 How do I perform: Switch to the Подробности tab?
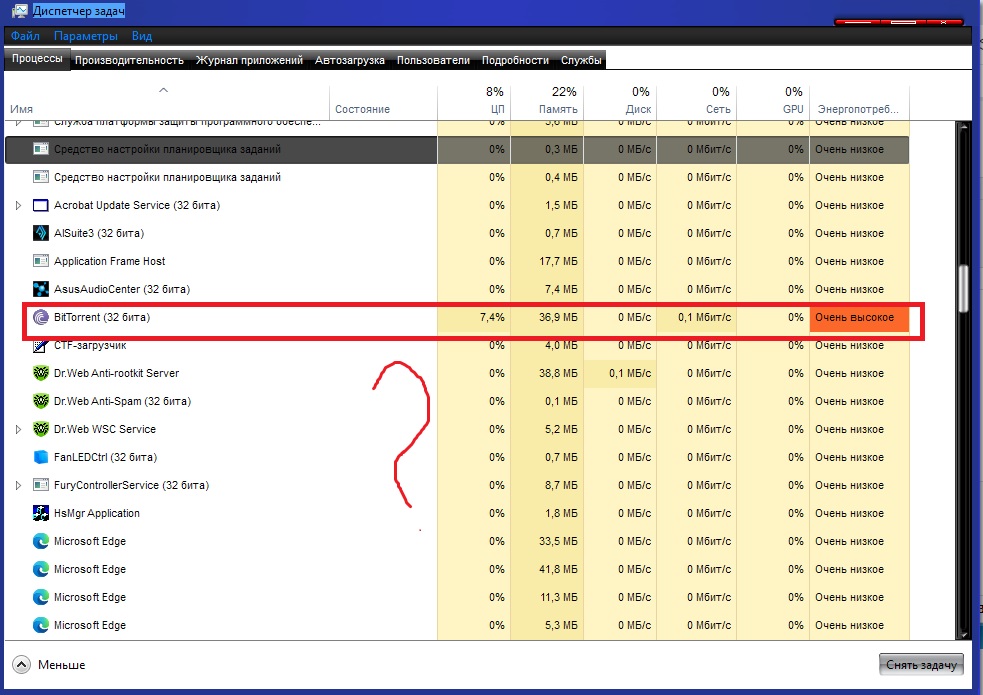coord(515,60)
